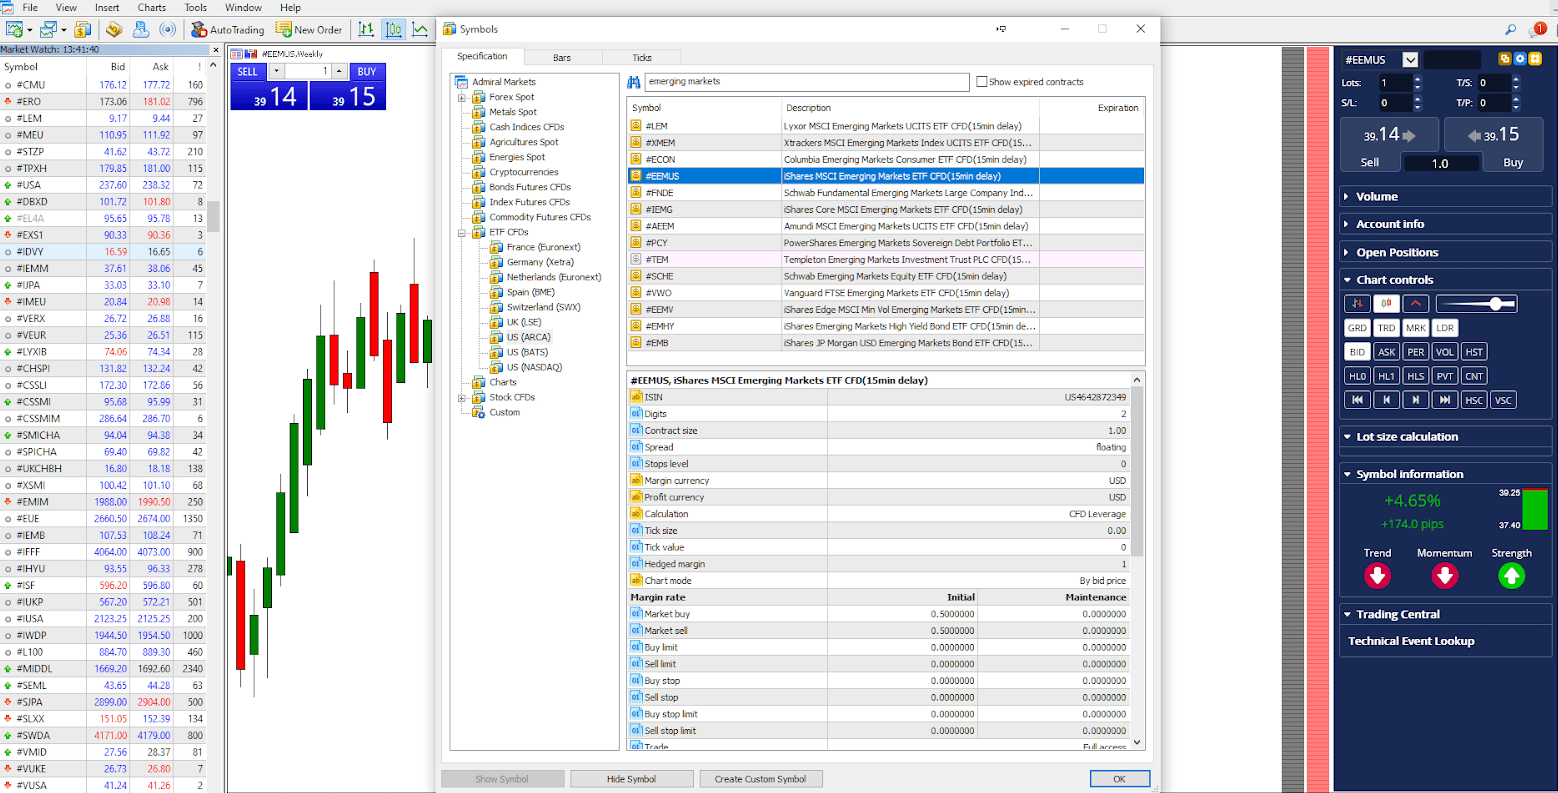Collapse the Chart controls section

click(x=1445, y=280)
